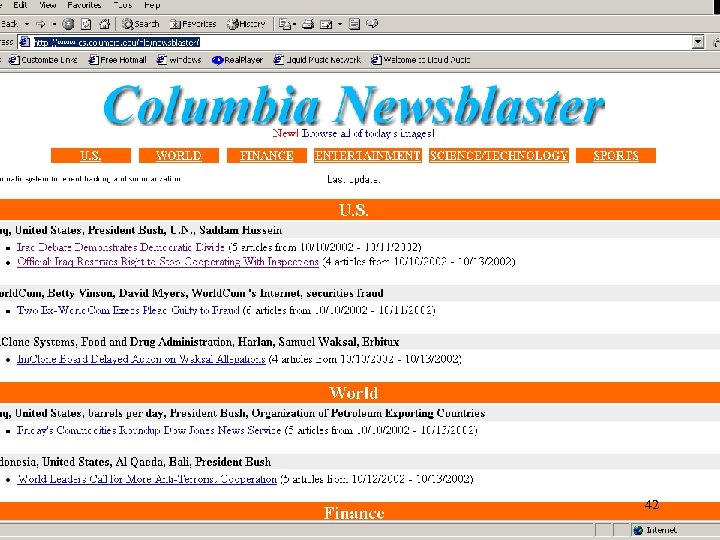
Task: Click the Mail toolbar icon
Action: 285,24
